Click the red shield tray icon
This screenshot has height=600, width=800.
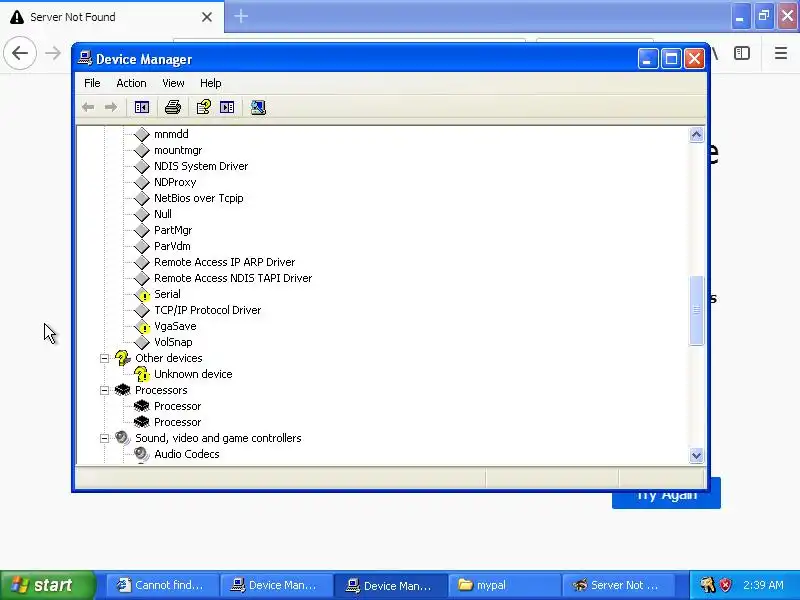click(726, 585)
